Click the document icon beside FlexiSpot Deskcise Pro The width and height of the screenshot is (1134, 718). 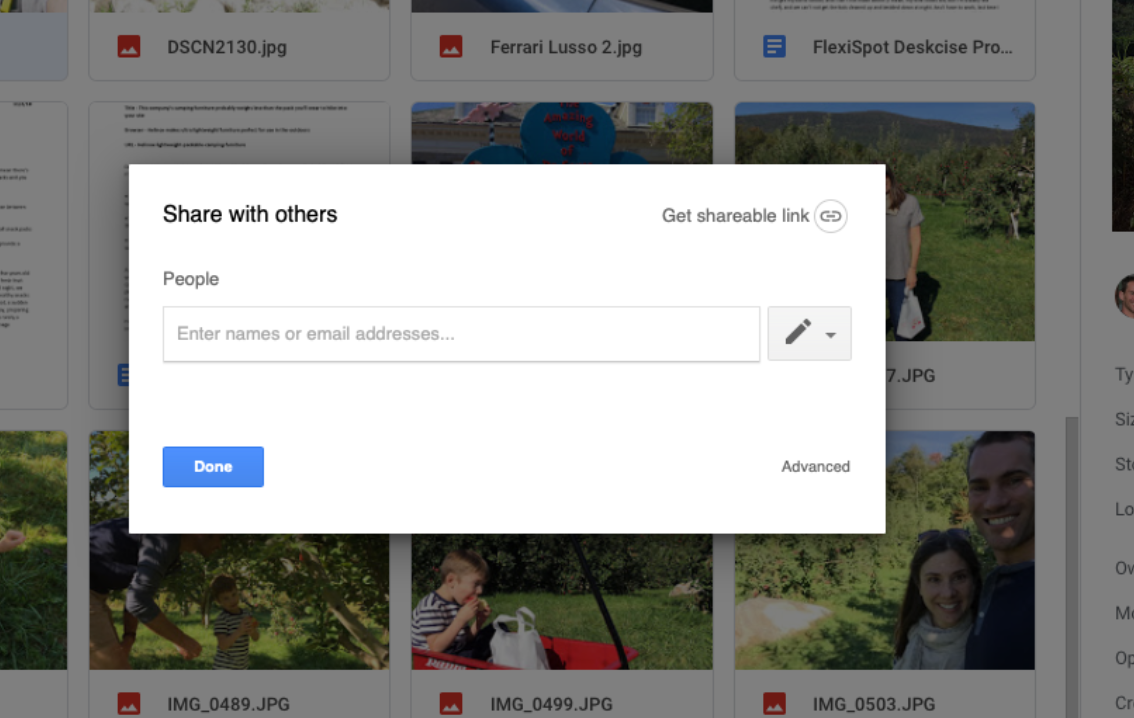pyautogui.click(x=774, y=47)
